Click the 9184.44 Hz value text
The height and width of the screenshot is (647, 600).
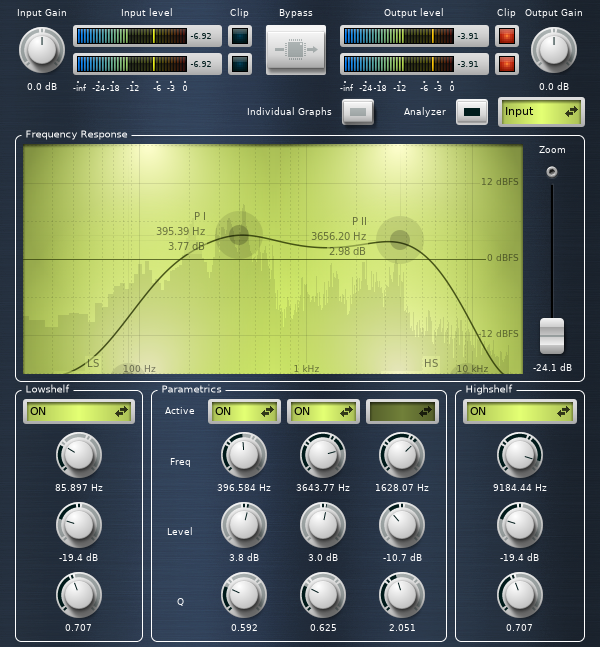pos(520,488)
